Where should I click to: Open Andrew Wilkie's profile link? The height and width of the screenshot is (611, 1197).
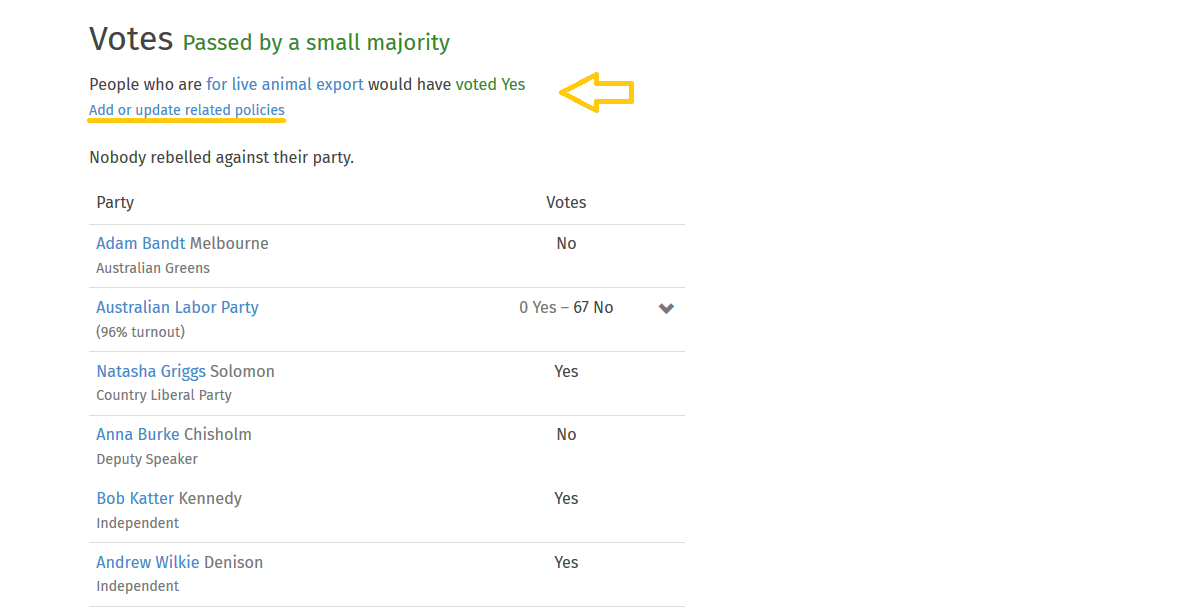coord(147,562)
